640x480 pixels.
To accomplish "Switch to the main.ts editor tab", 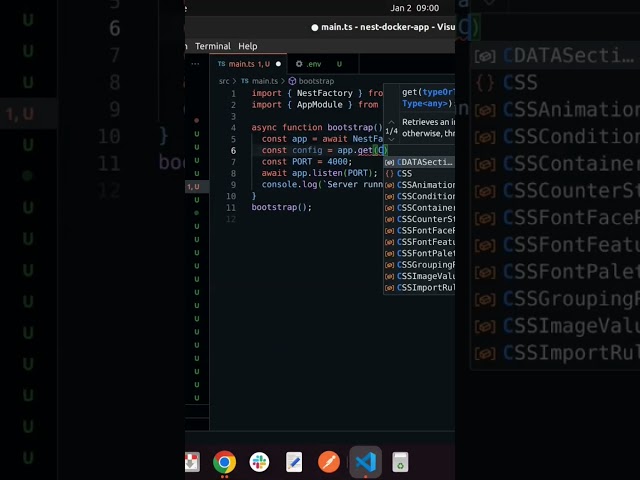I will (249, 64).
